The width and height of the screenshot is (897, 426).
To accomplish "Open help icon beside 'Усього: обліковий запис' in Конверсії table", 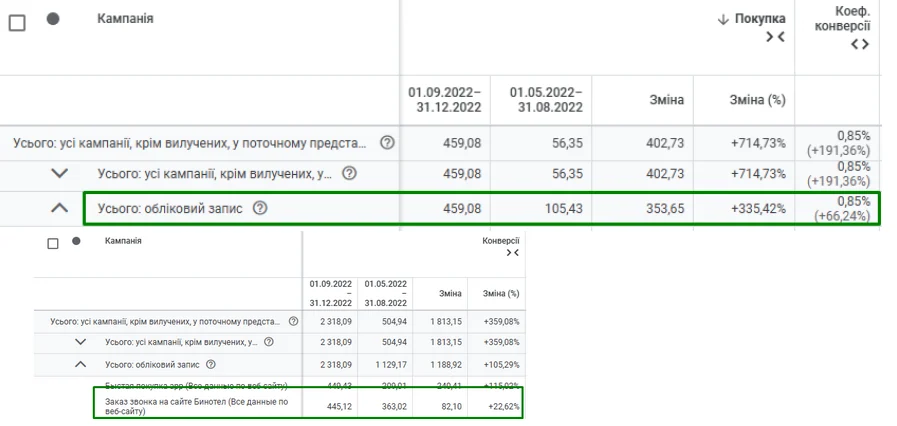I will pyautogui.click(x=211, y=364).
